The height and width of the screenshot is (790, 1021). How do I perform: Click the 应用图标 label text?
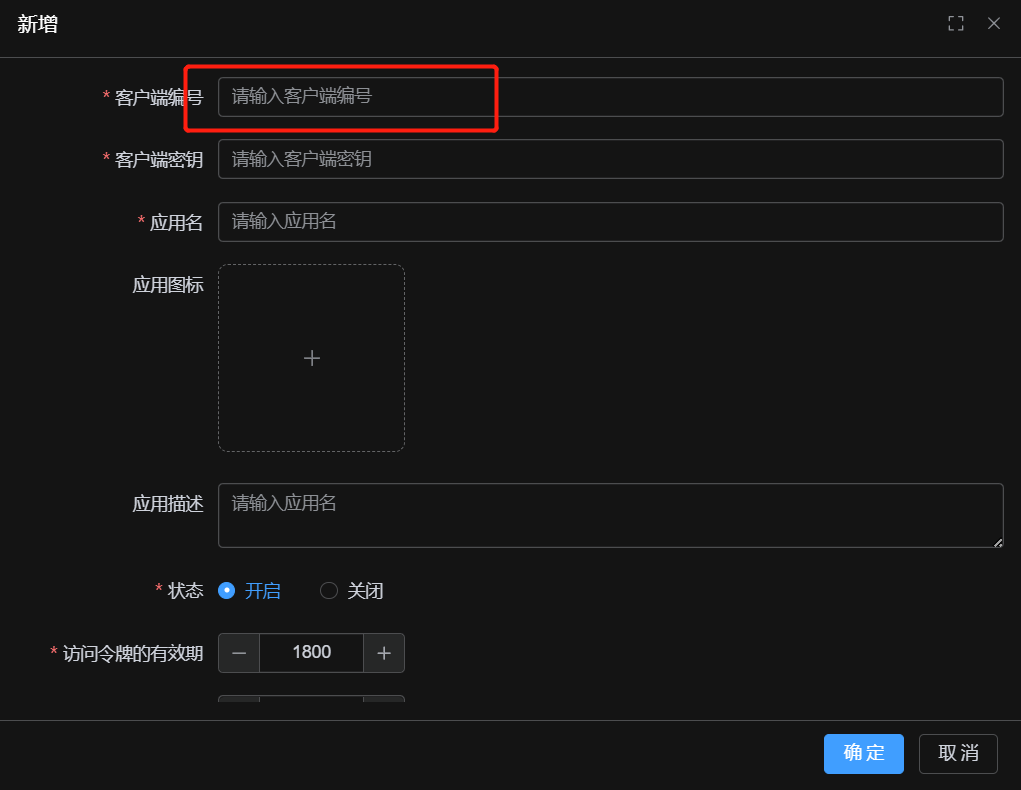coord(168,285)
